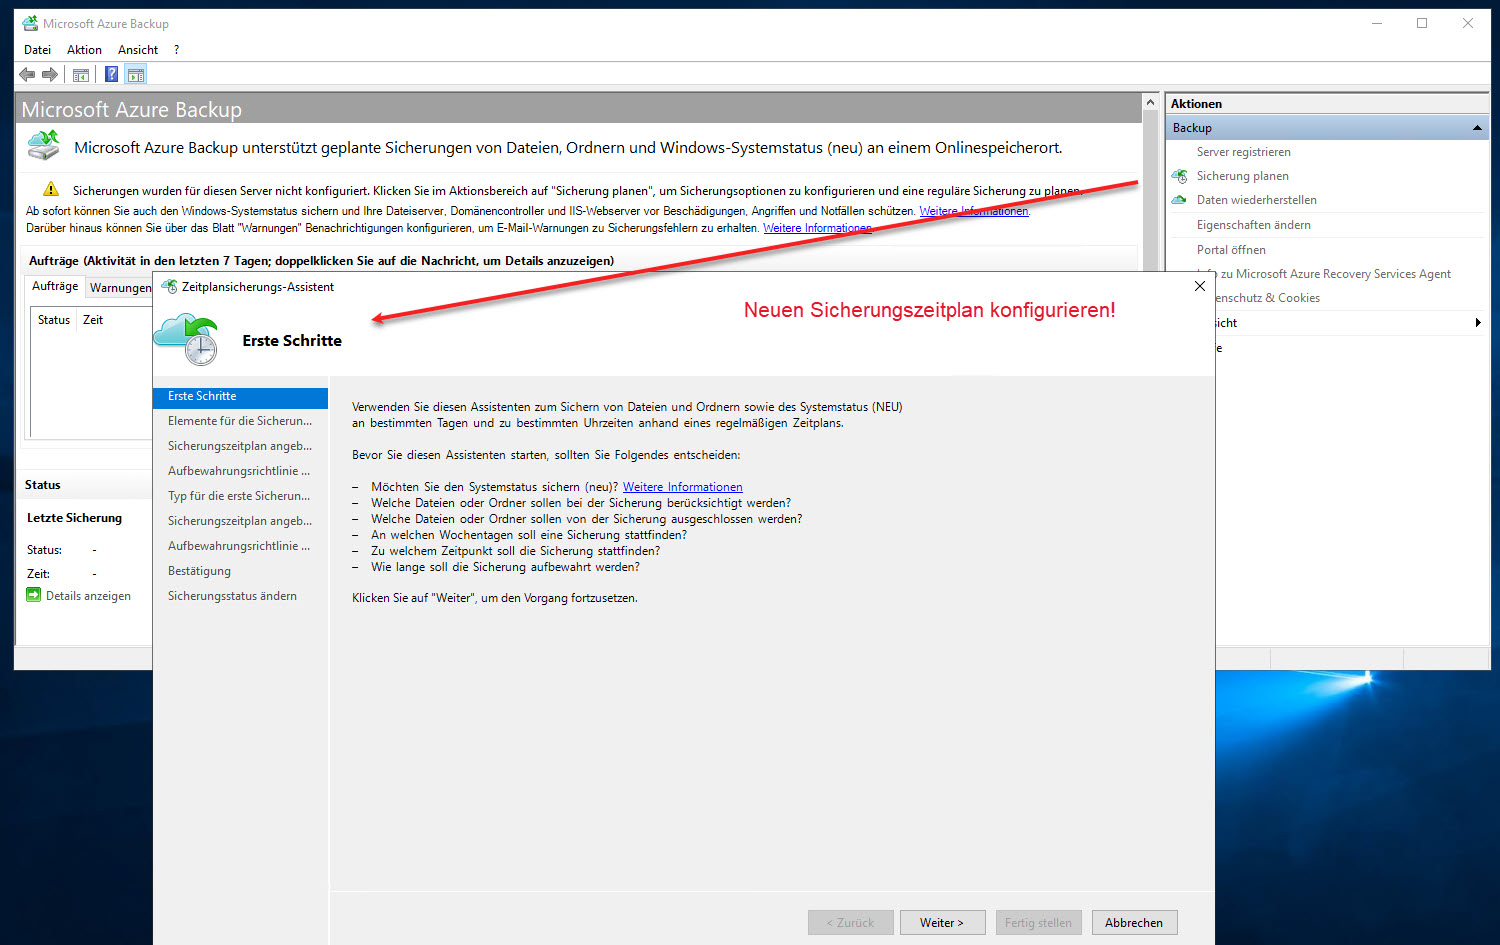Toggle the action pane toolbar icon
1500x945 pixels.
pos(135,73)
